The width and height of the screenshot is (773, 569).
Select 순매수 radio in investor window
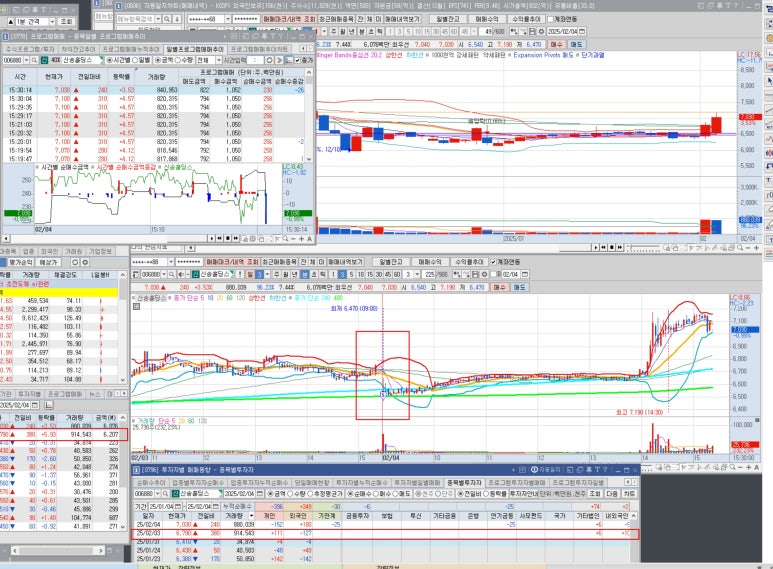tap(350, 494)
